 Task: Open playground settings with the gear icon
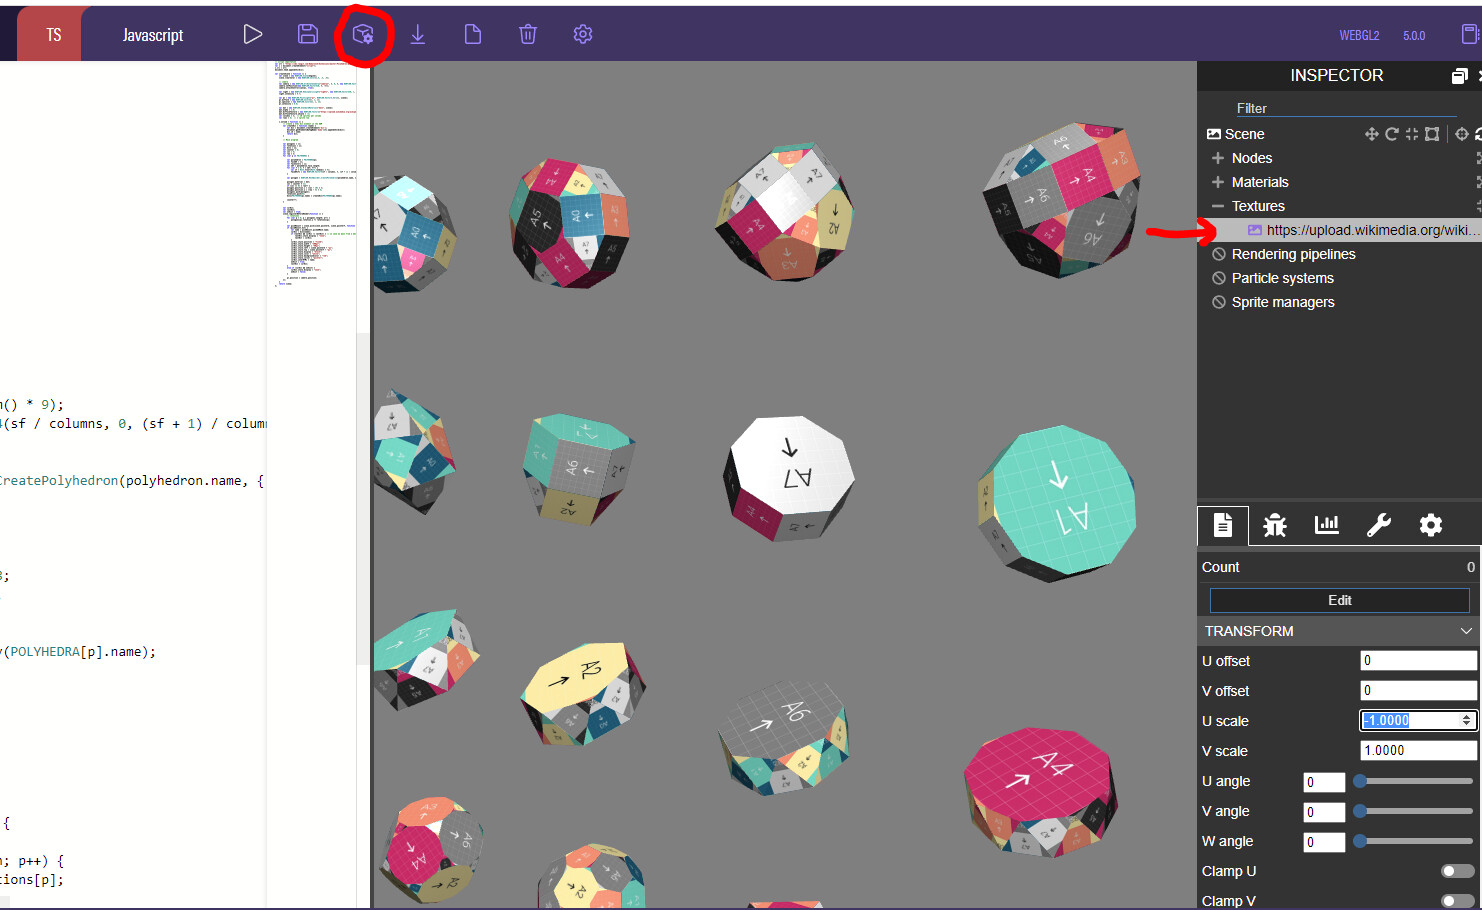click(x=581, y=33)
